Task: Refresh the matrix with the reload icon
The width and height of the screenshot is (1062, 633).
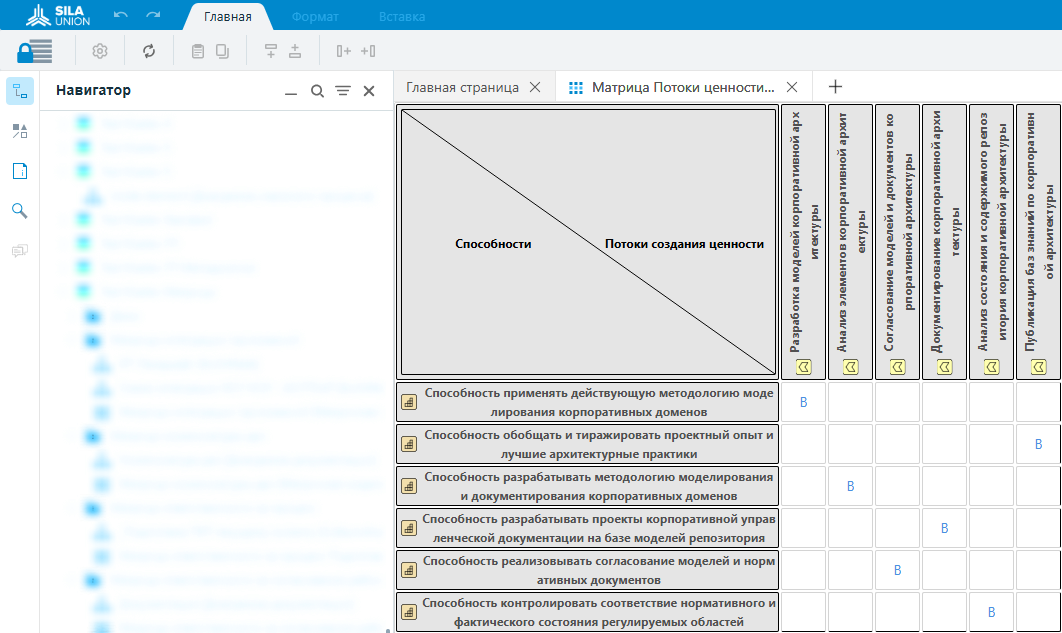Action: tap(149, 51)
